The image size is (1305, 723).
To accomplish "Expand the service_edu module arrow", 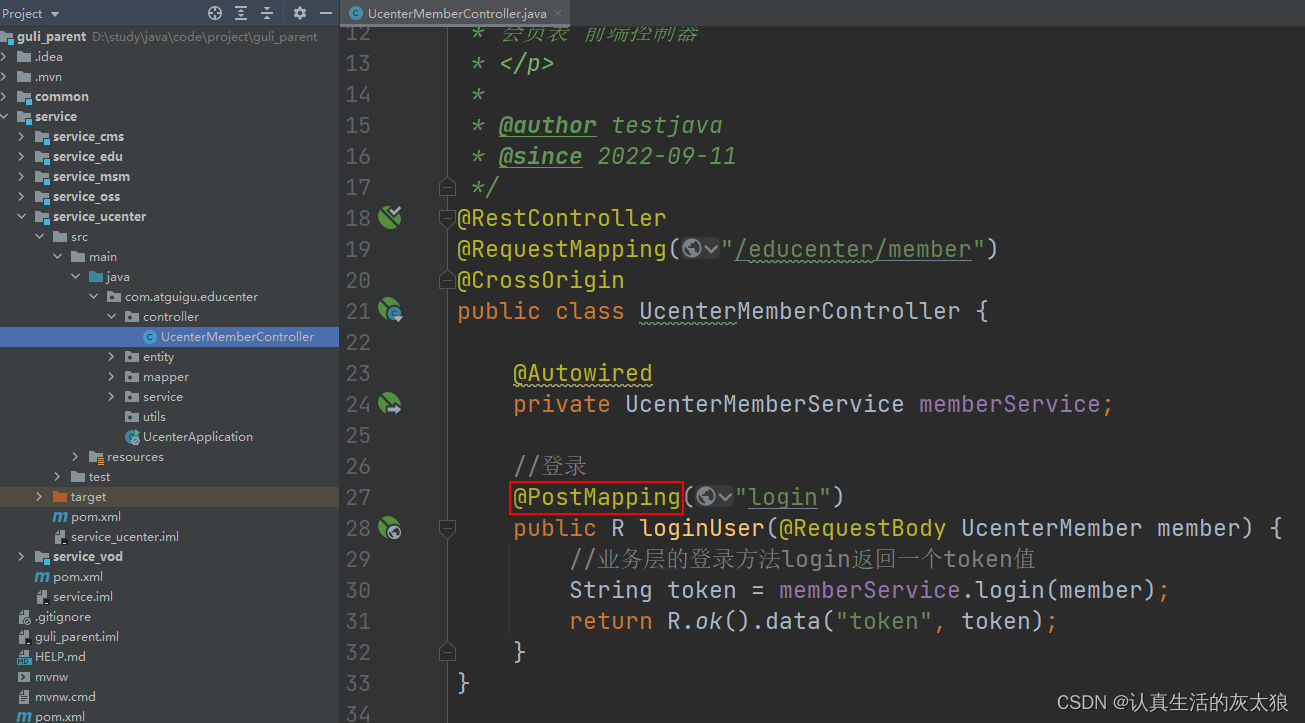I will (22, 157).
